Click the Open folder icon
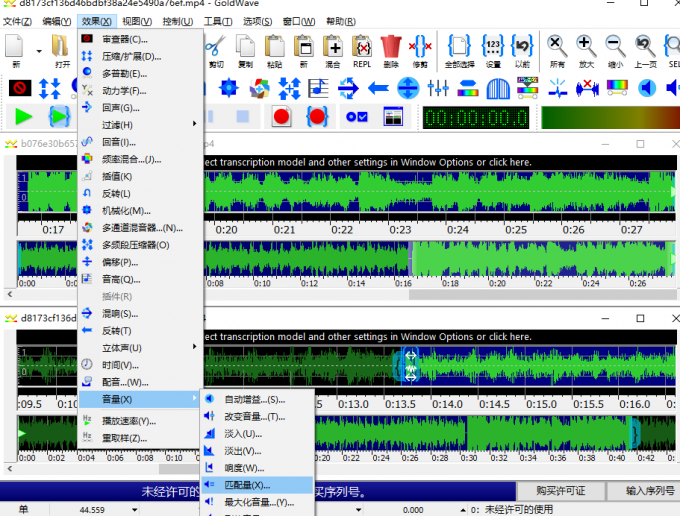 [60, 46]
